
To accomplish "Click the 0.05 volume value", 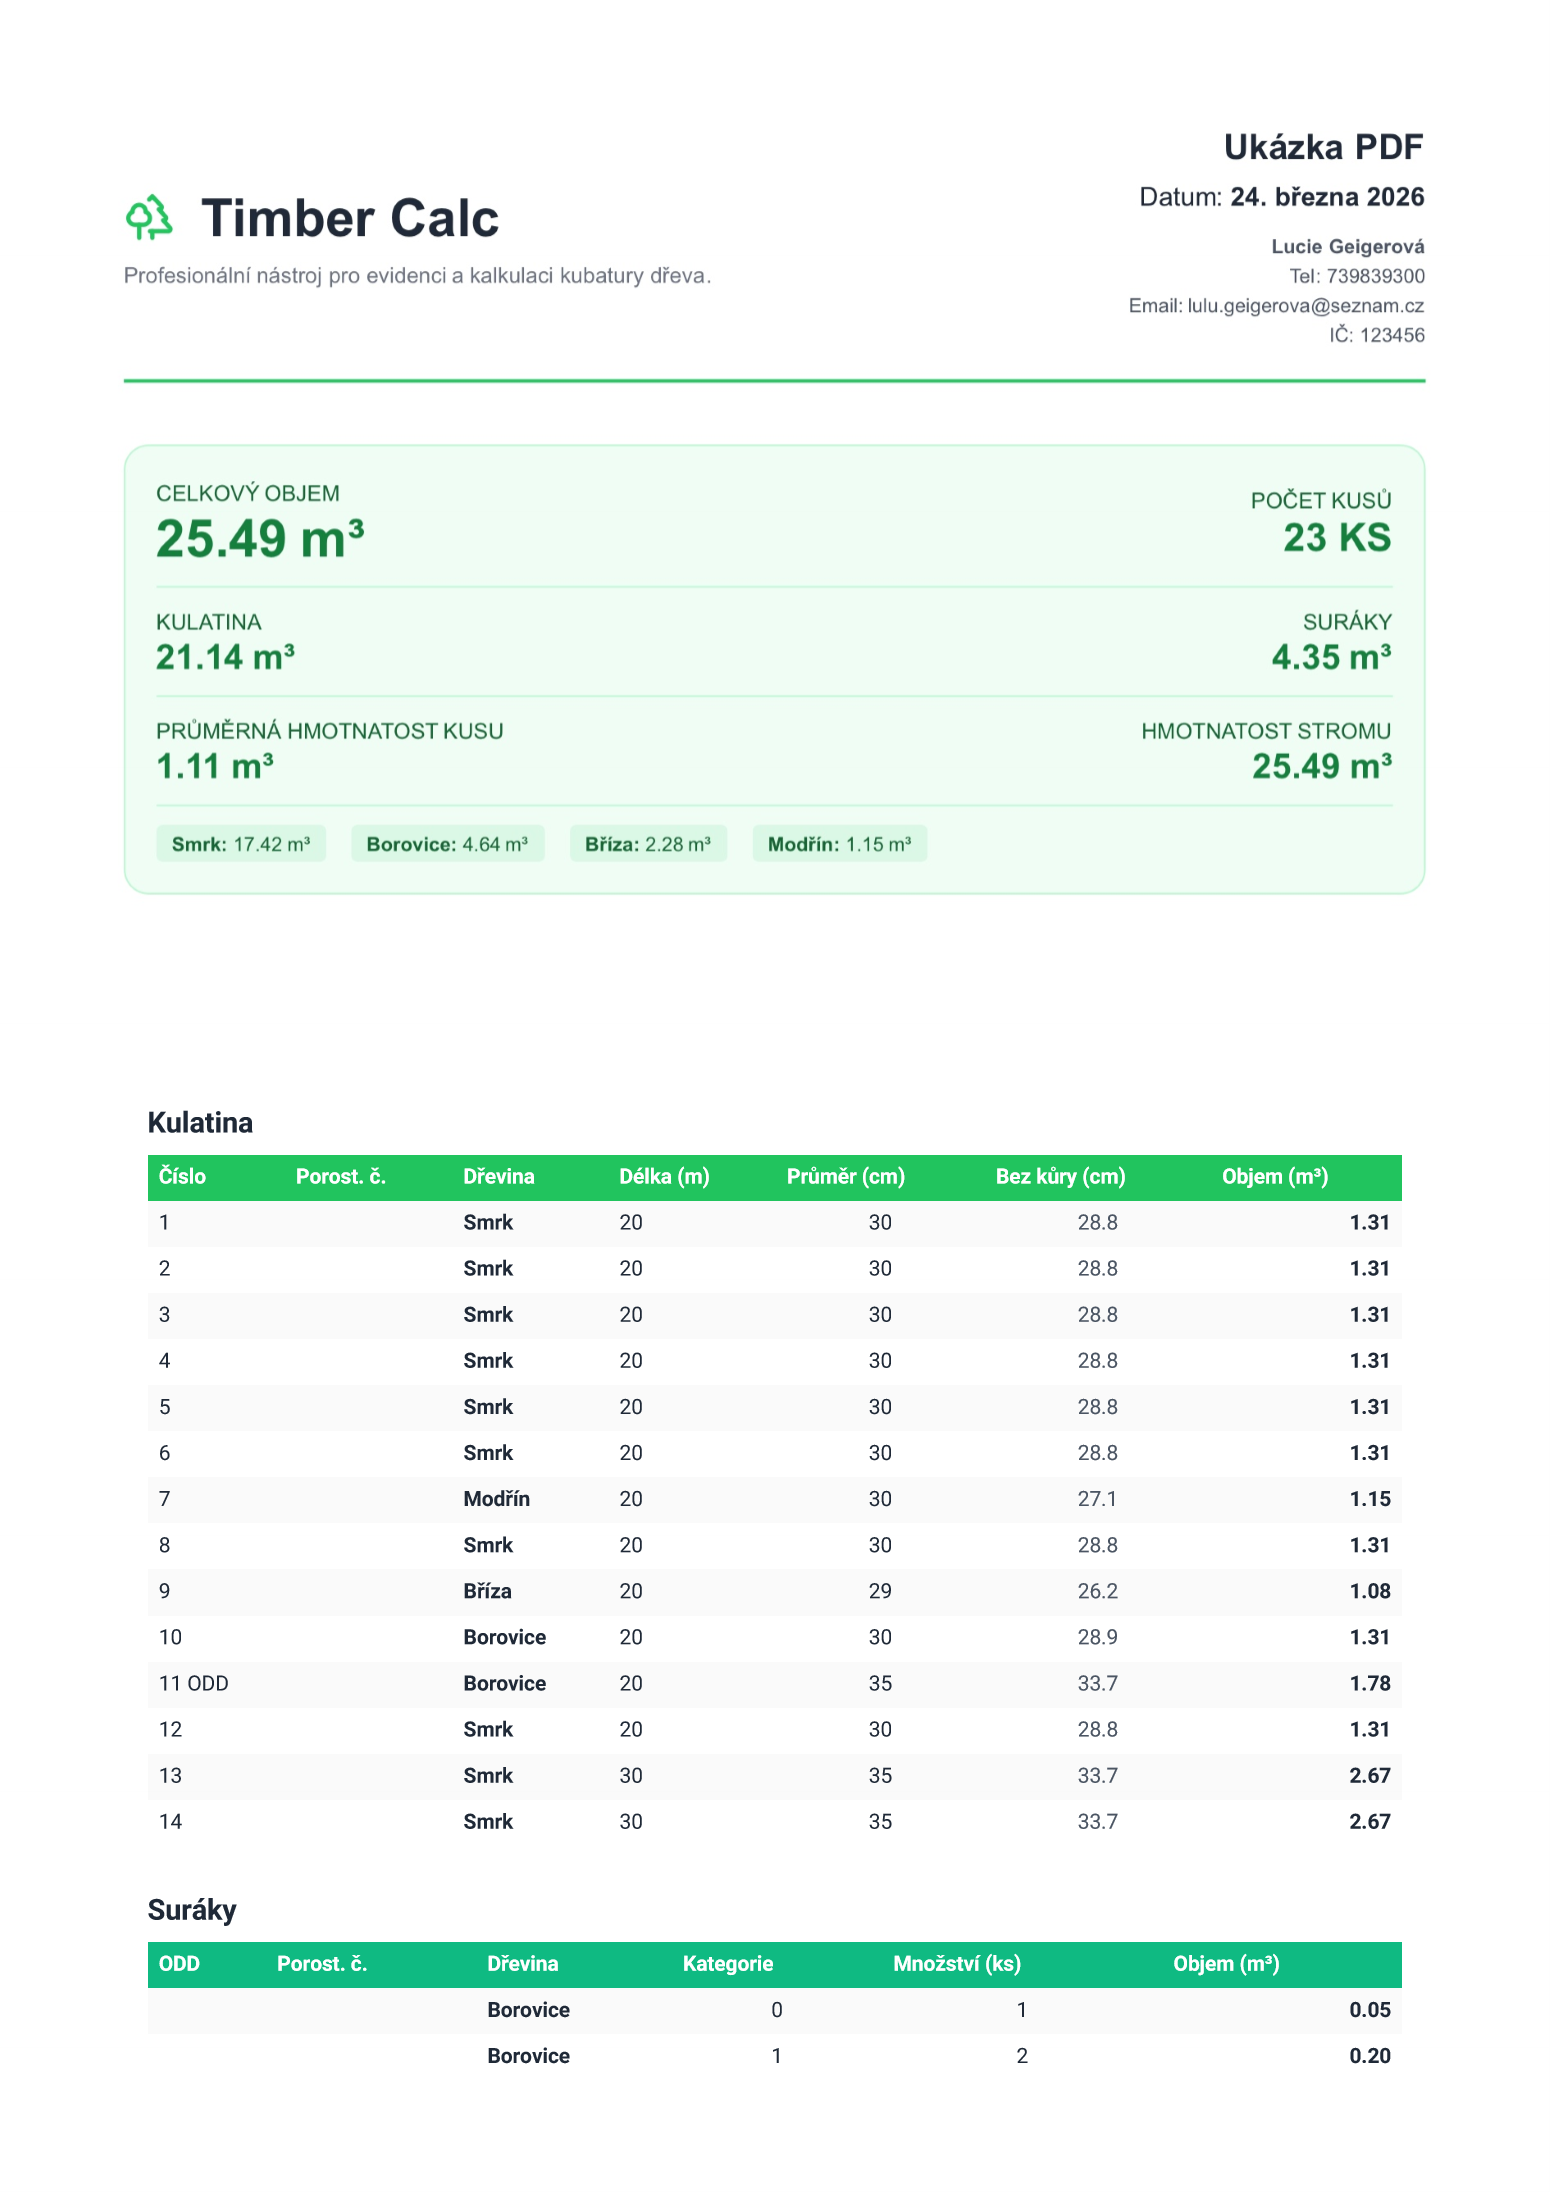I will coord(1370,2010).
